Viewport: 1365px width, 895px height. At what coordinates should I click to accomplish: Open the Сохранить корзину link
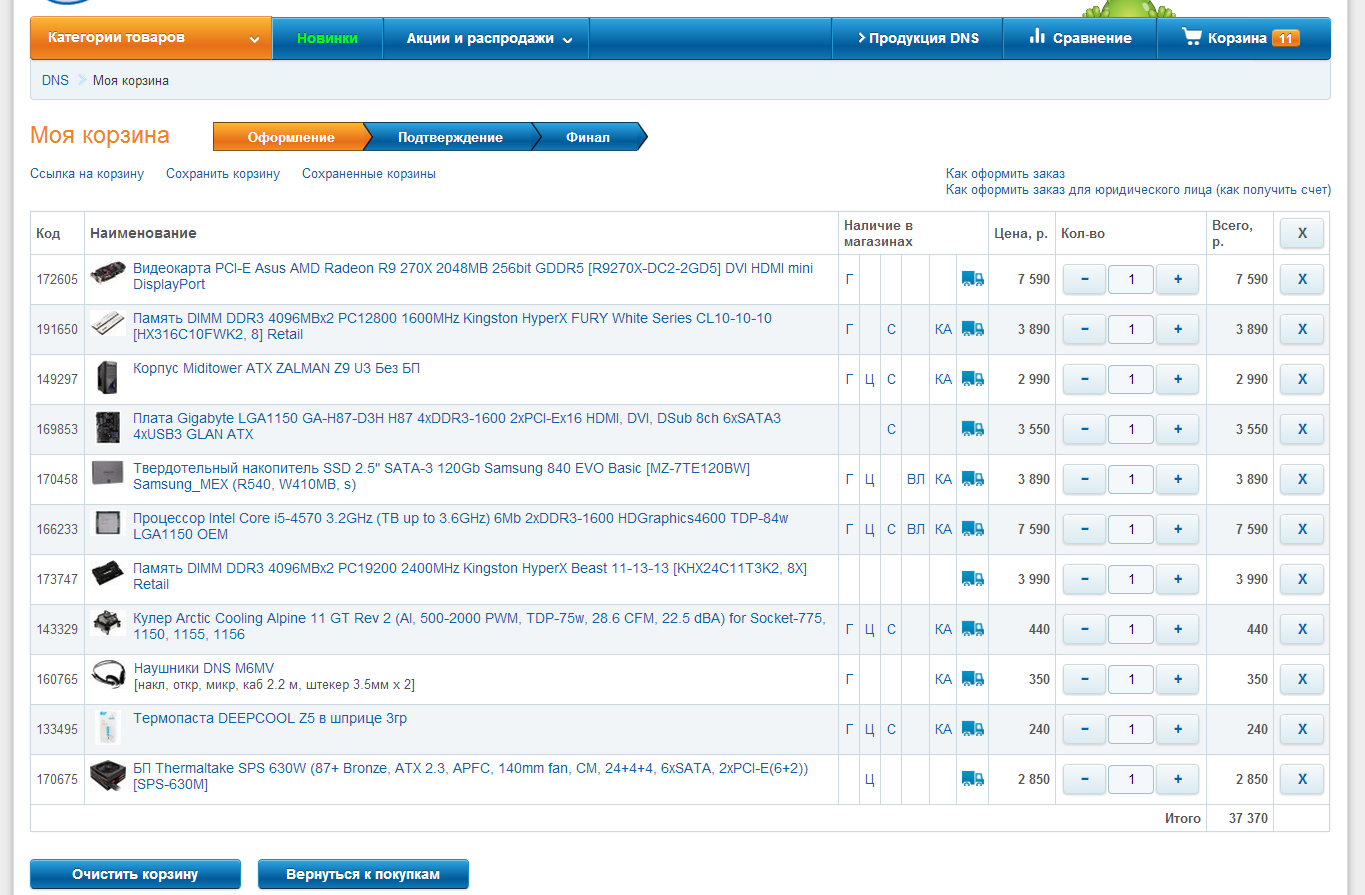point(223,174)
